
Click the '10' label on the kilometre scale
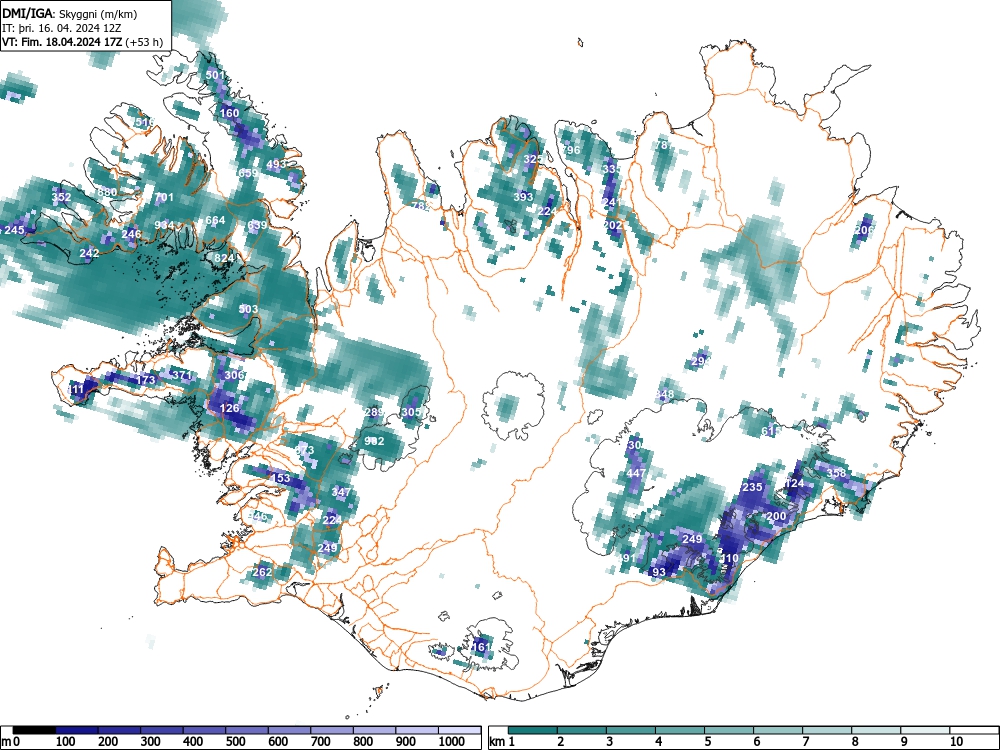pos(956,742)
